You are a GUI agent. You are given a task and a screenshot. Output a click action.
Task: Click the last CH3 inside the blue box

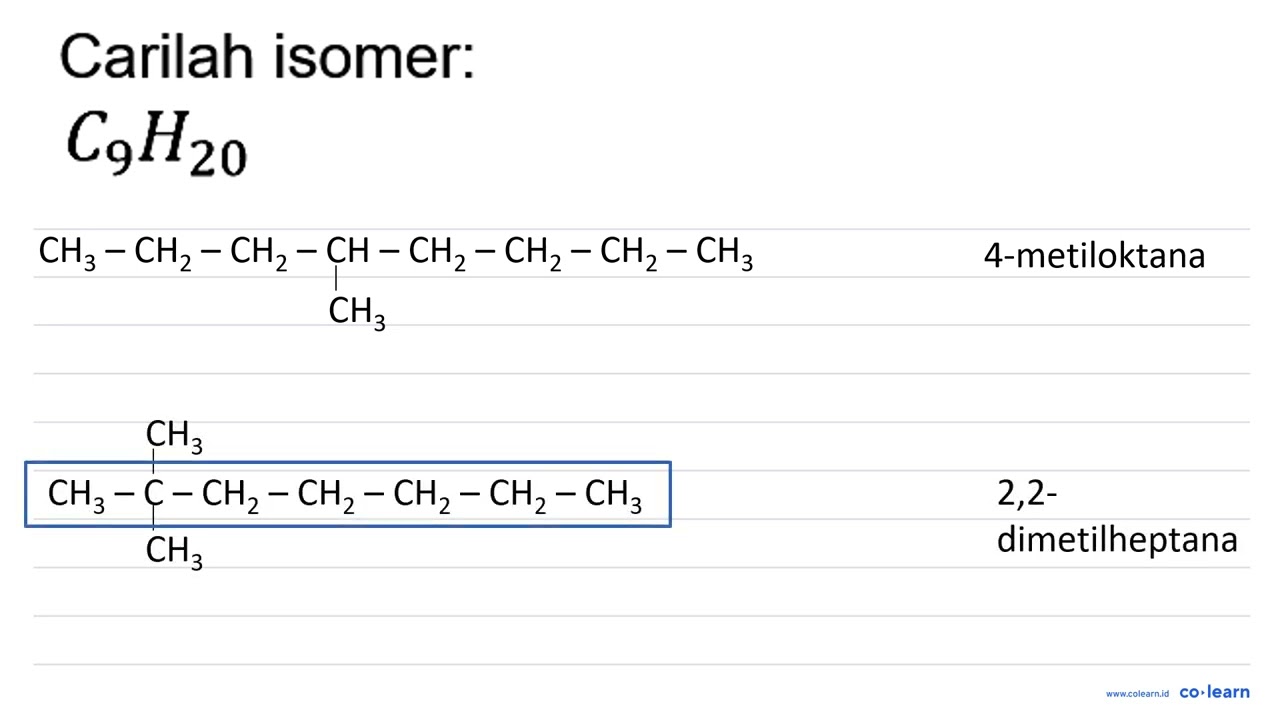coord(613,494)
